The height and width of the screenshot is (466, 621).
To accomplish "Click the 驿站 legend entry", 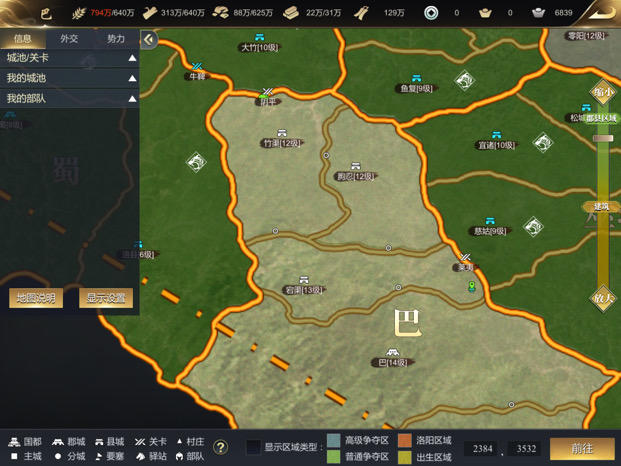I will [152, 456].
